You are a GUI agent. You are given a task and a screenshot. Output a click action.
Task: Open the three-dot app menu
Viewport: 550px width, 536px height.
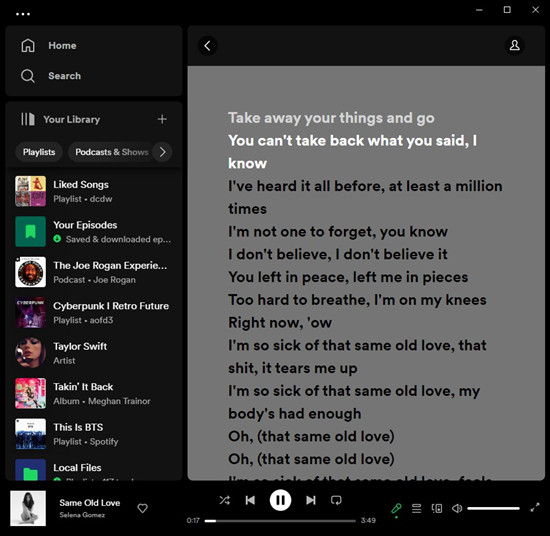tap(23, 14)
